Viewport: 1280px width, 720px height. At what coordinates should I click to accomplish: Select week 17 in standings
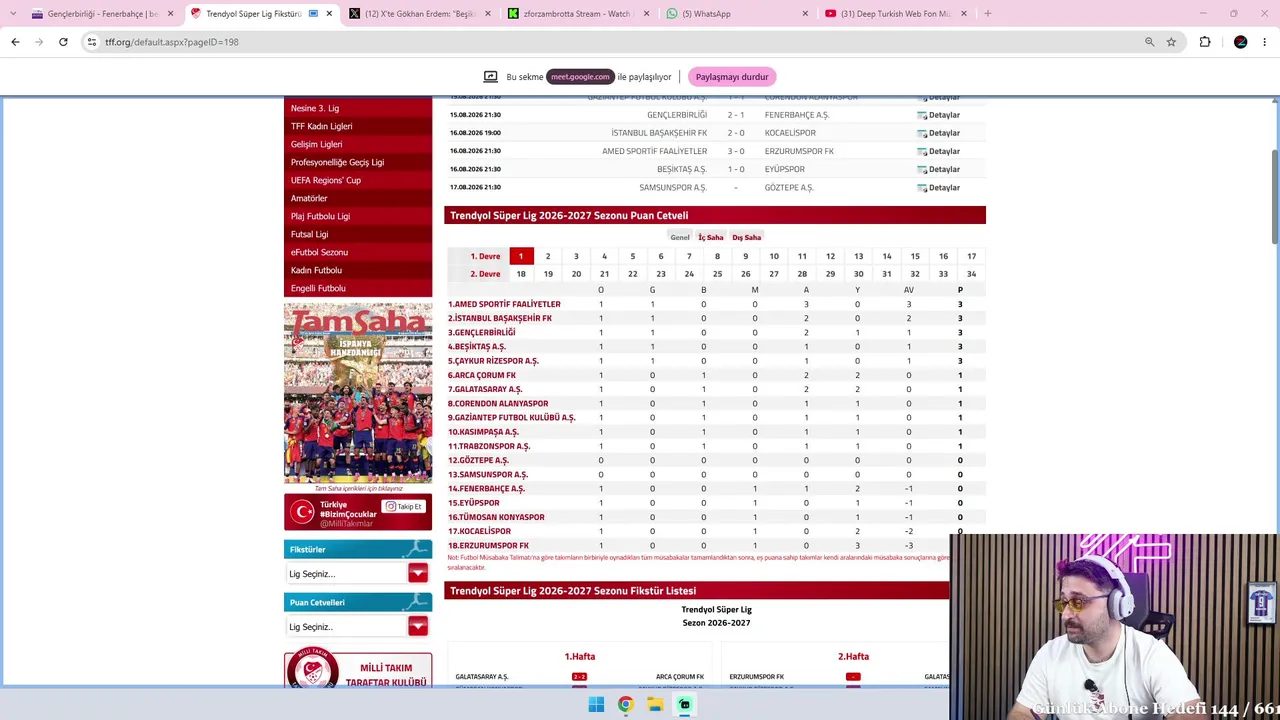[x=971, y=256]
